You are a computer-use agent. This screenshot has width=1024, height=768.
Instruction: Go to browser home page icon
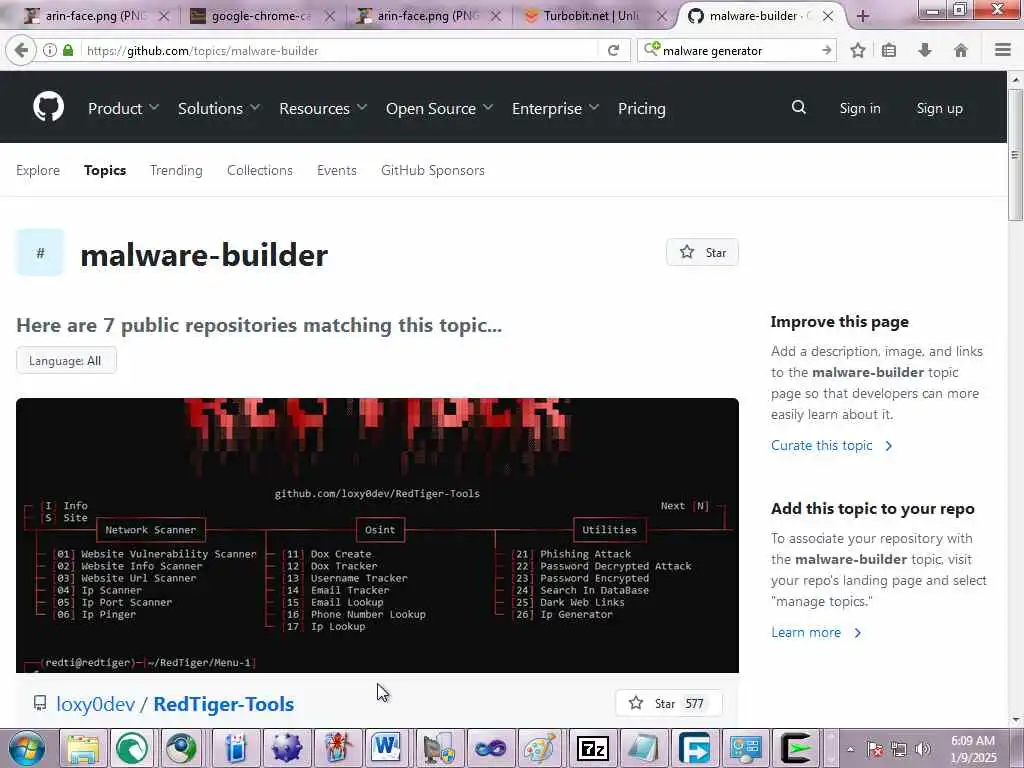pyautogui.click(x=960, y=50)
